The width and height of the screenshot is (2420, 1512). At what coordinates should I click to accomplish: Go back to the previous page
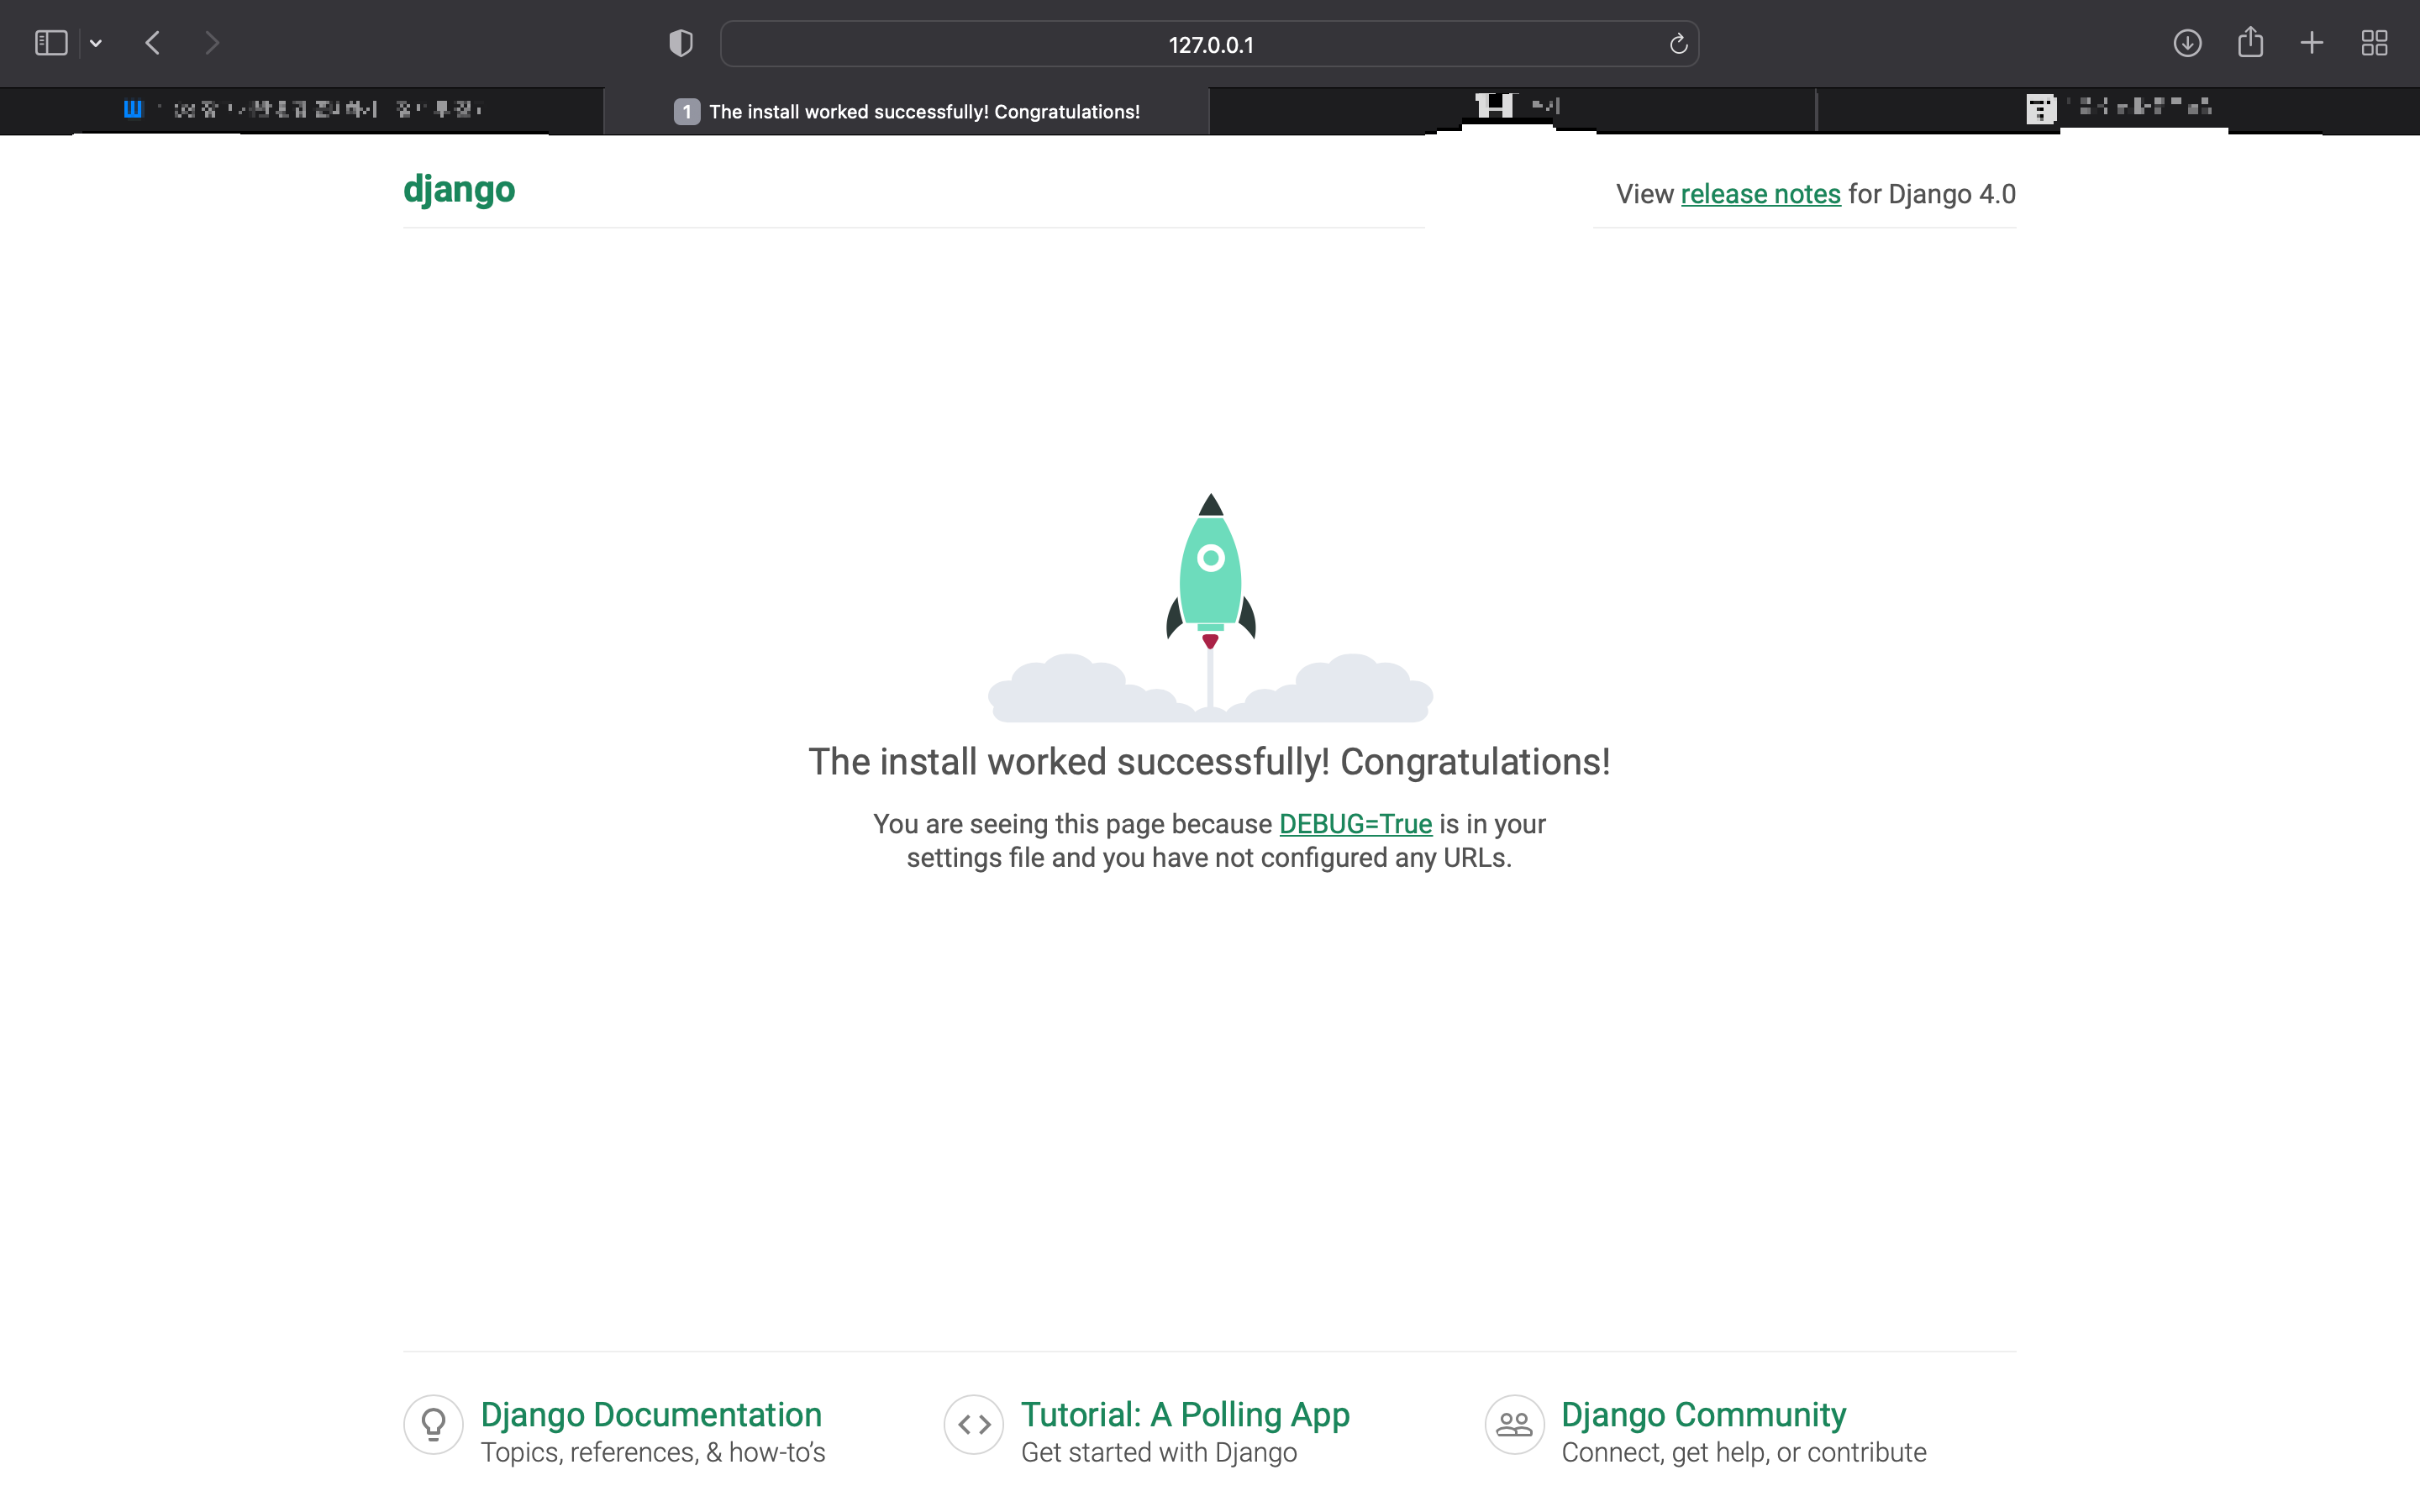coord(153,43)
